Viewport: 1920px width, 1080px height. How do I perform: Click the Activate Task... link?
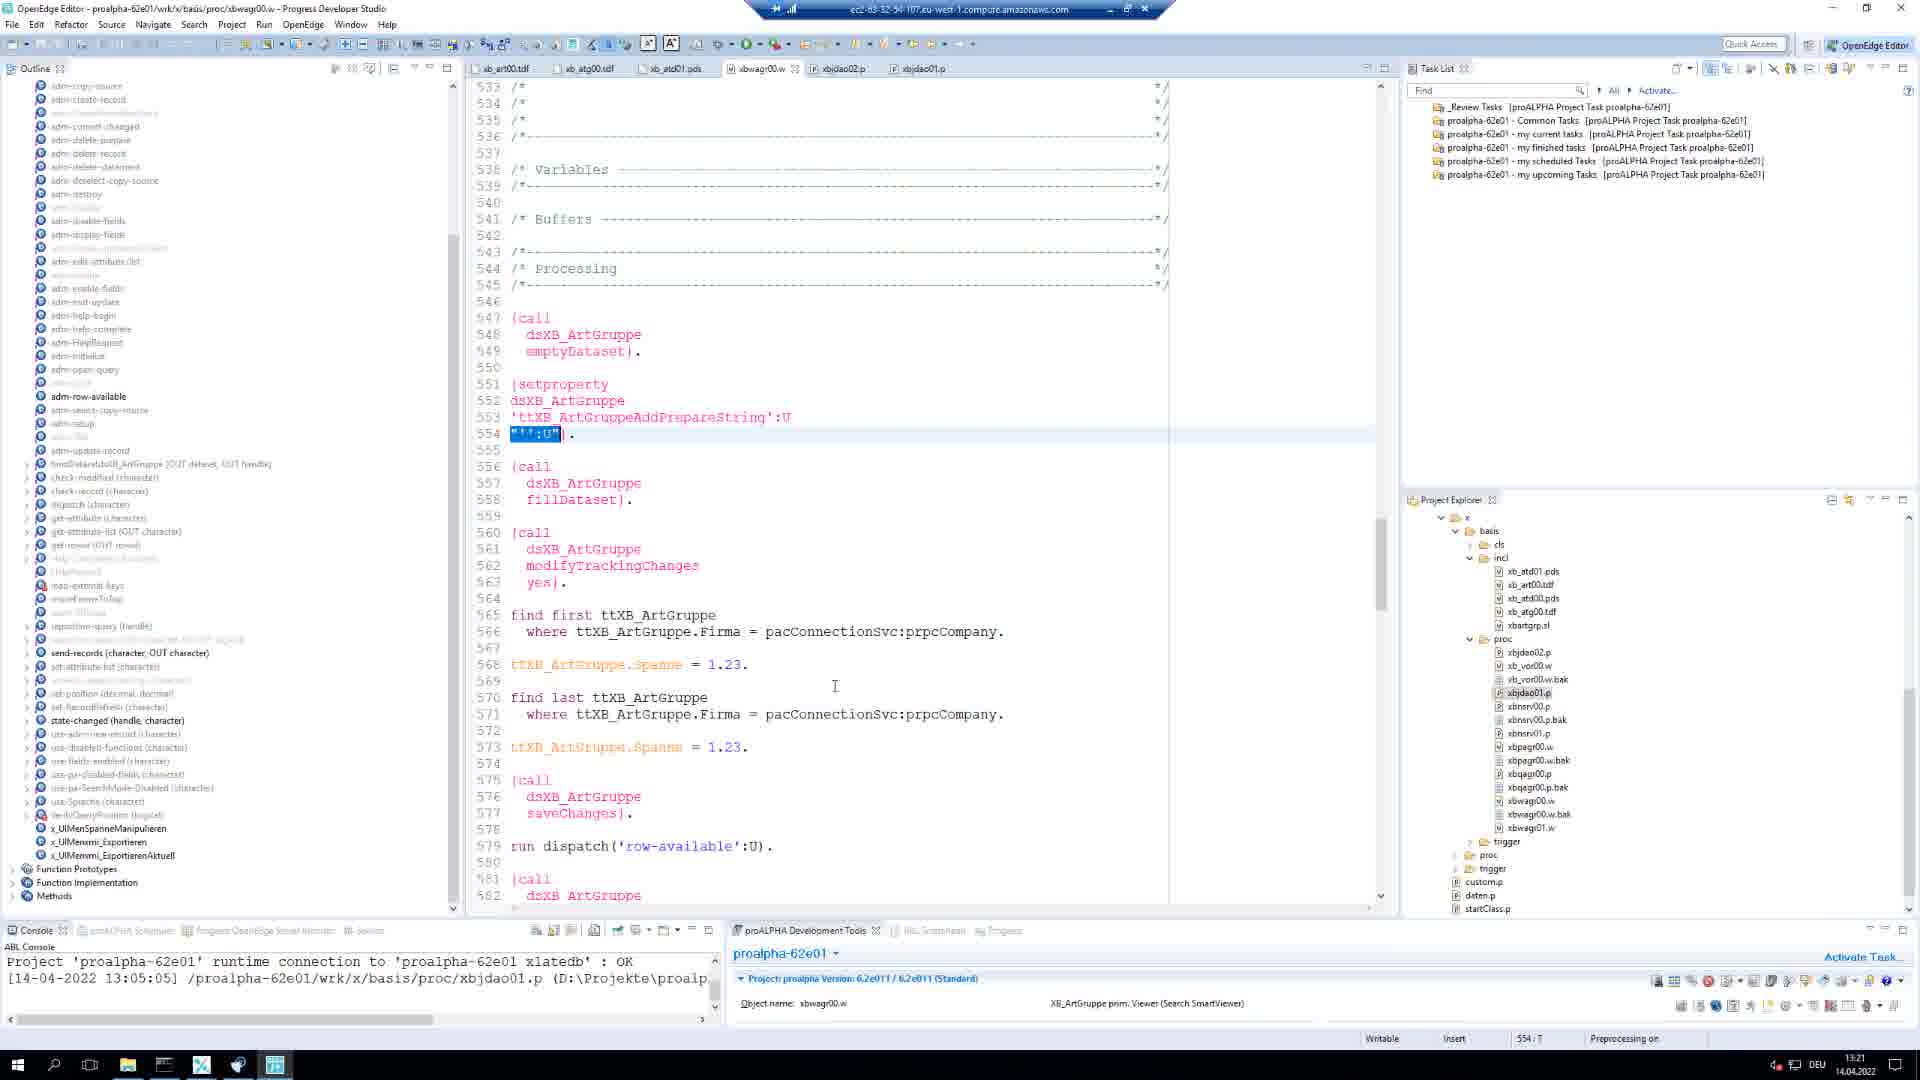(1862, 957)
